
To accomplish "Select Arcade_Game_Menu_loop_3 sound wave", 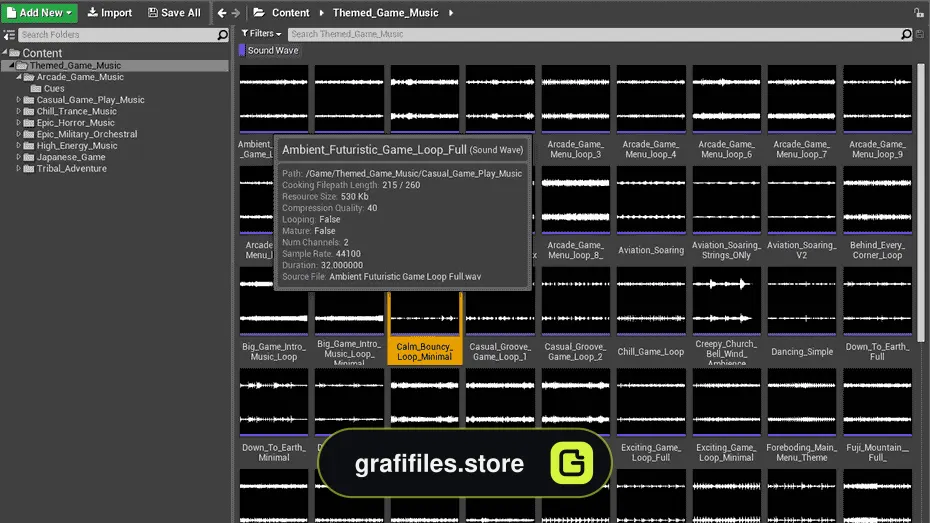I will 575,113.
